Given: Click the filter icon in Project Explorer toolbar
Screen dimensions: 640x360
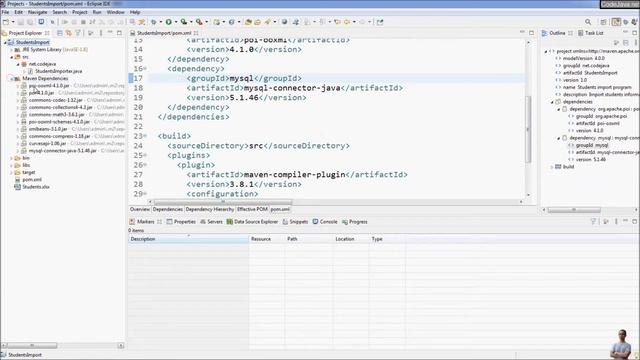Looking at the screenshot, I should click(78, 33).
